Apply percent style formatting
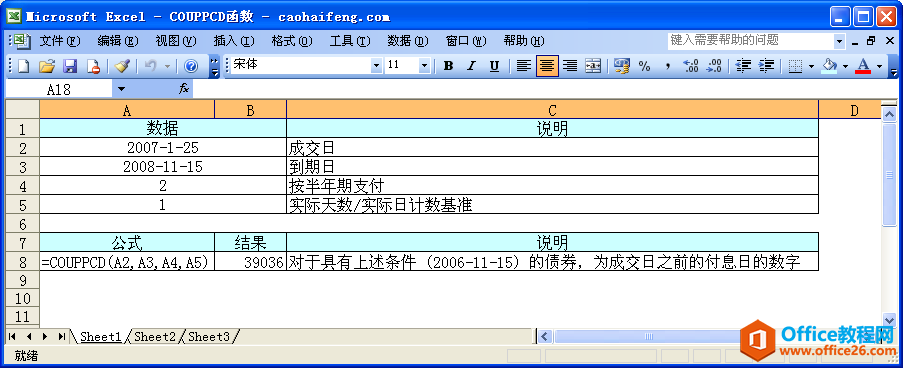Image resolution: width=903 pixels, height=368 pixels. pos(644,66)
